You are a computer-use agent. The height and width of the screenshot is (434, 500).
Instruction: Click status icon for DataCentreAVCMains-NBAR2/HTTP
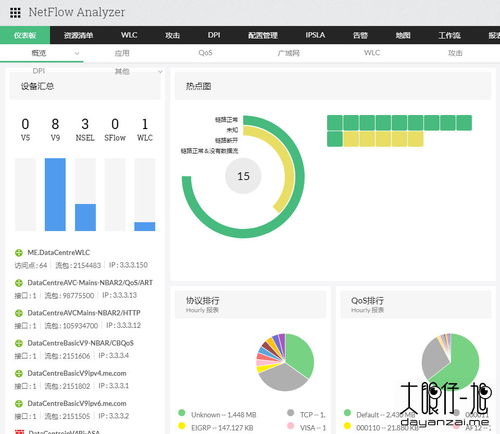click(x=19, y=313)
